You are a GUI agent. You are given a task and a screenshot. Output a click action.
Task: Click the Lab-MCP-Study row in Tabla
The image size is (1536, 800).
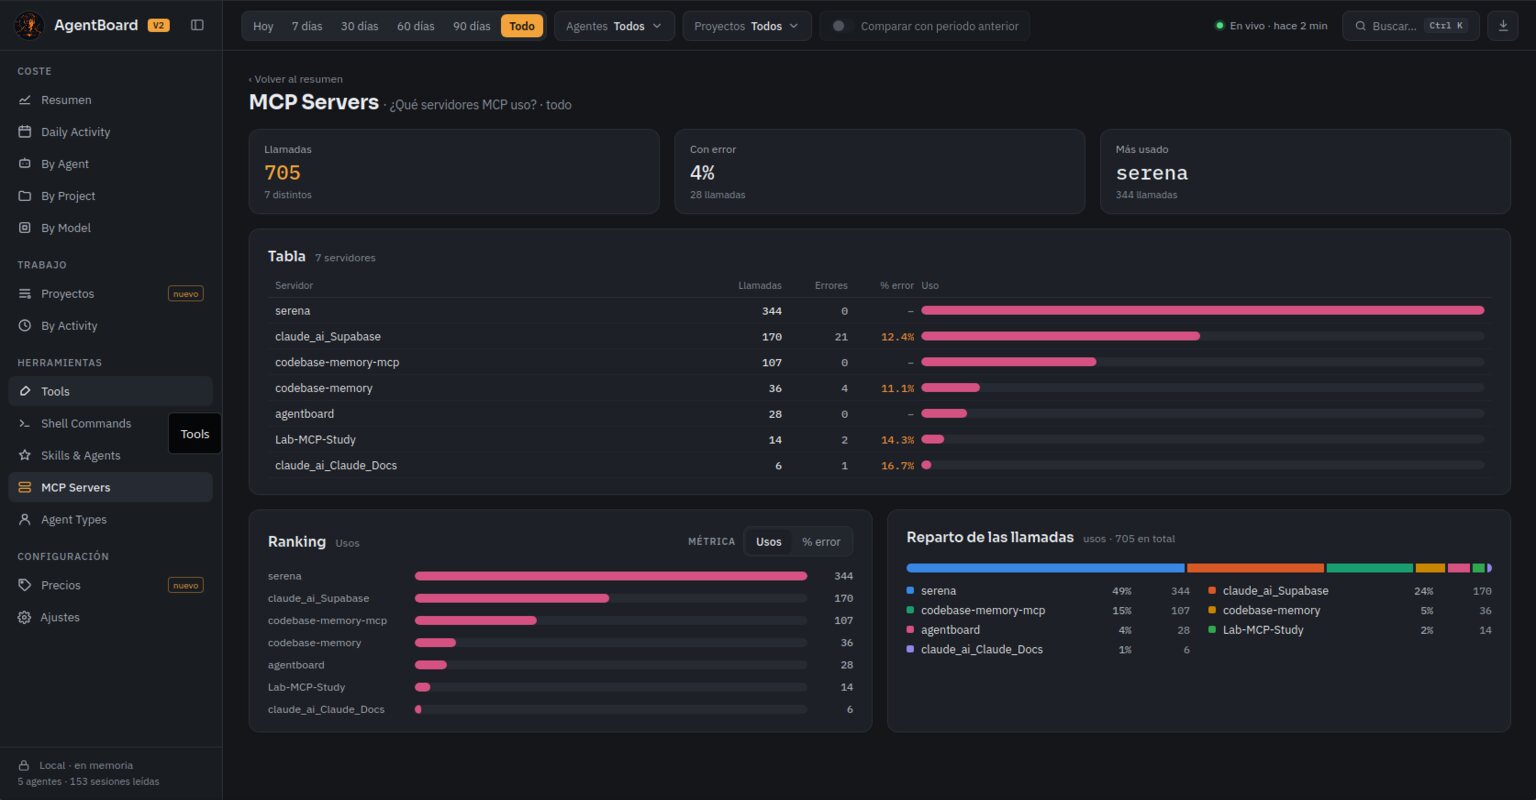click(x=879, y=440)
